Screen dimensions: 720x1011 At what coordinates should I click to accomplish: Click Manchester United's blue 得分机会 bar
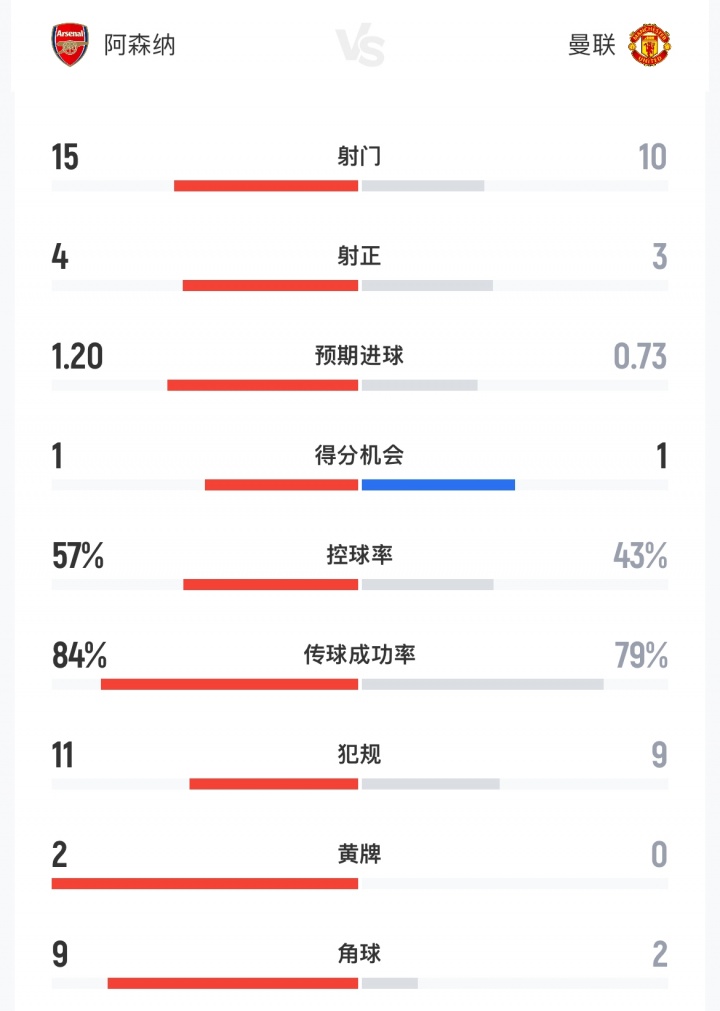pos(438,485)
